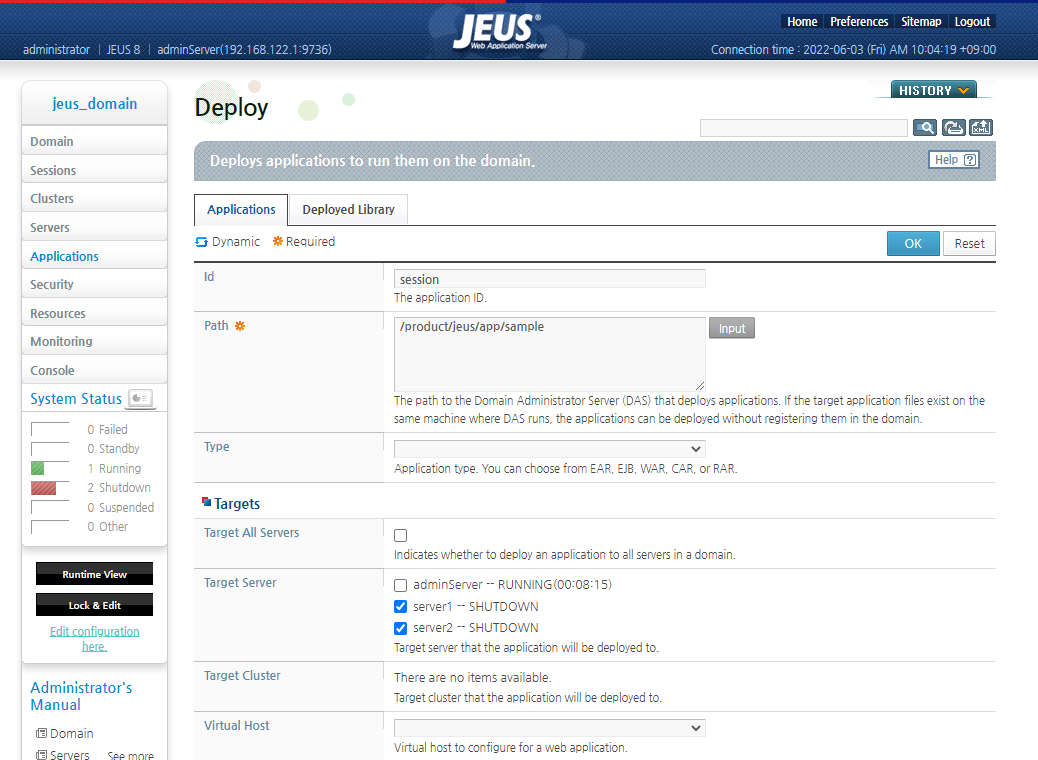Image resolution: width=1038 pixels, height=760 pixels.
Task: Open Console in the sidebar menu
Action: coord(95,370)
